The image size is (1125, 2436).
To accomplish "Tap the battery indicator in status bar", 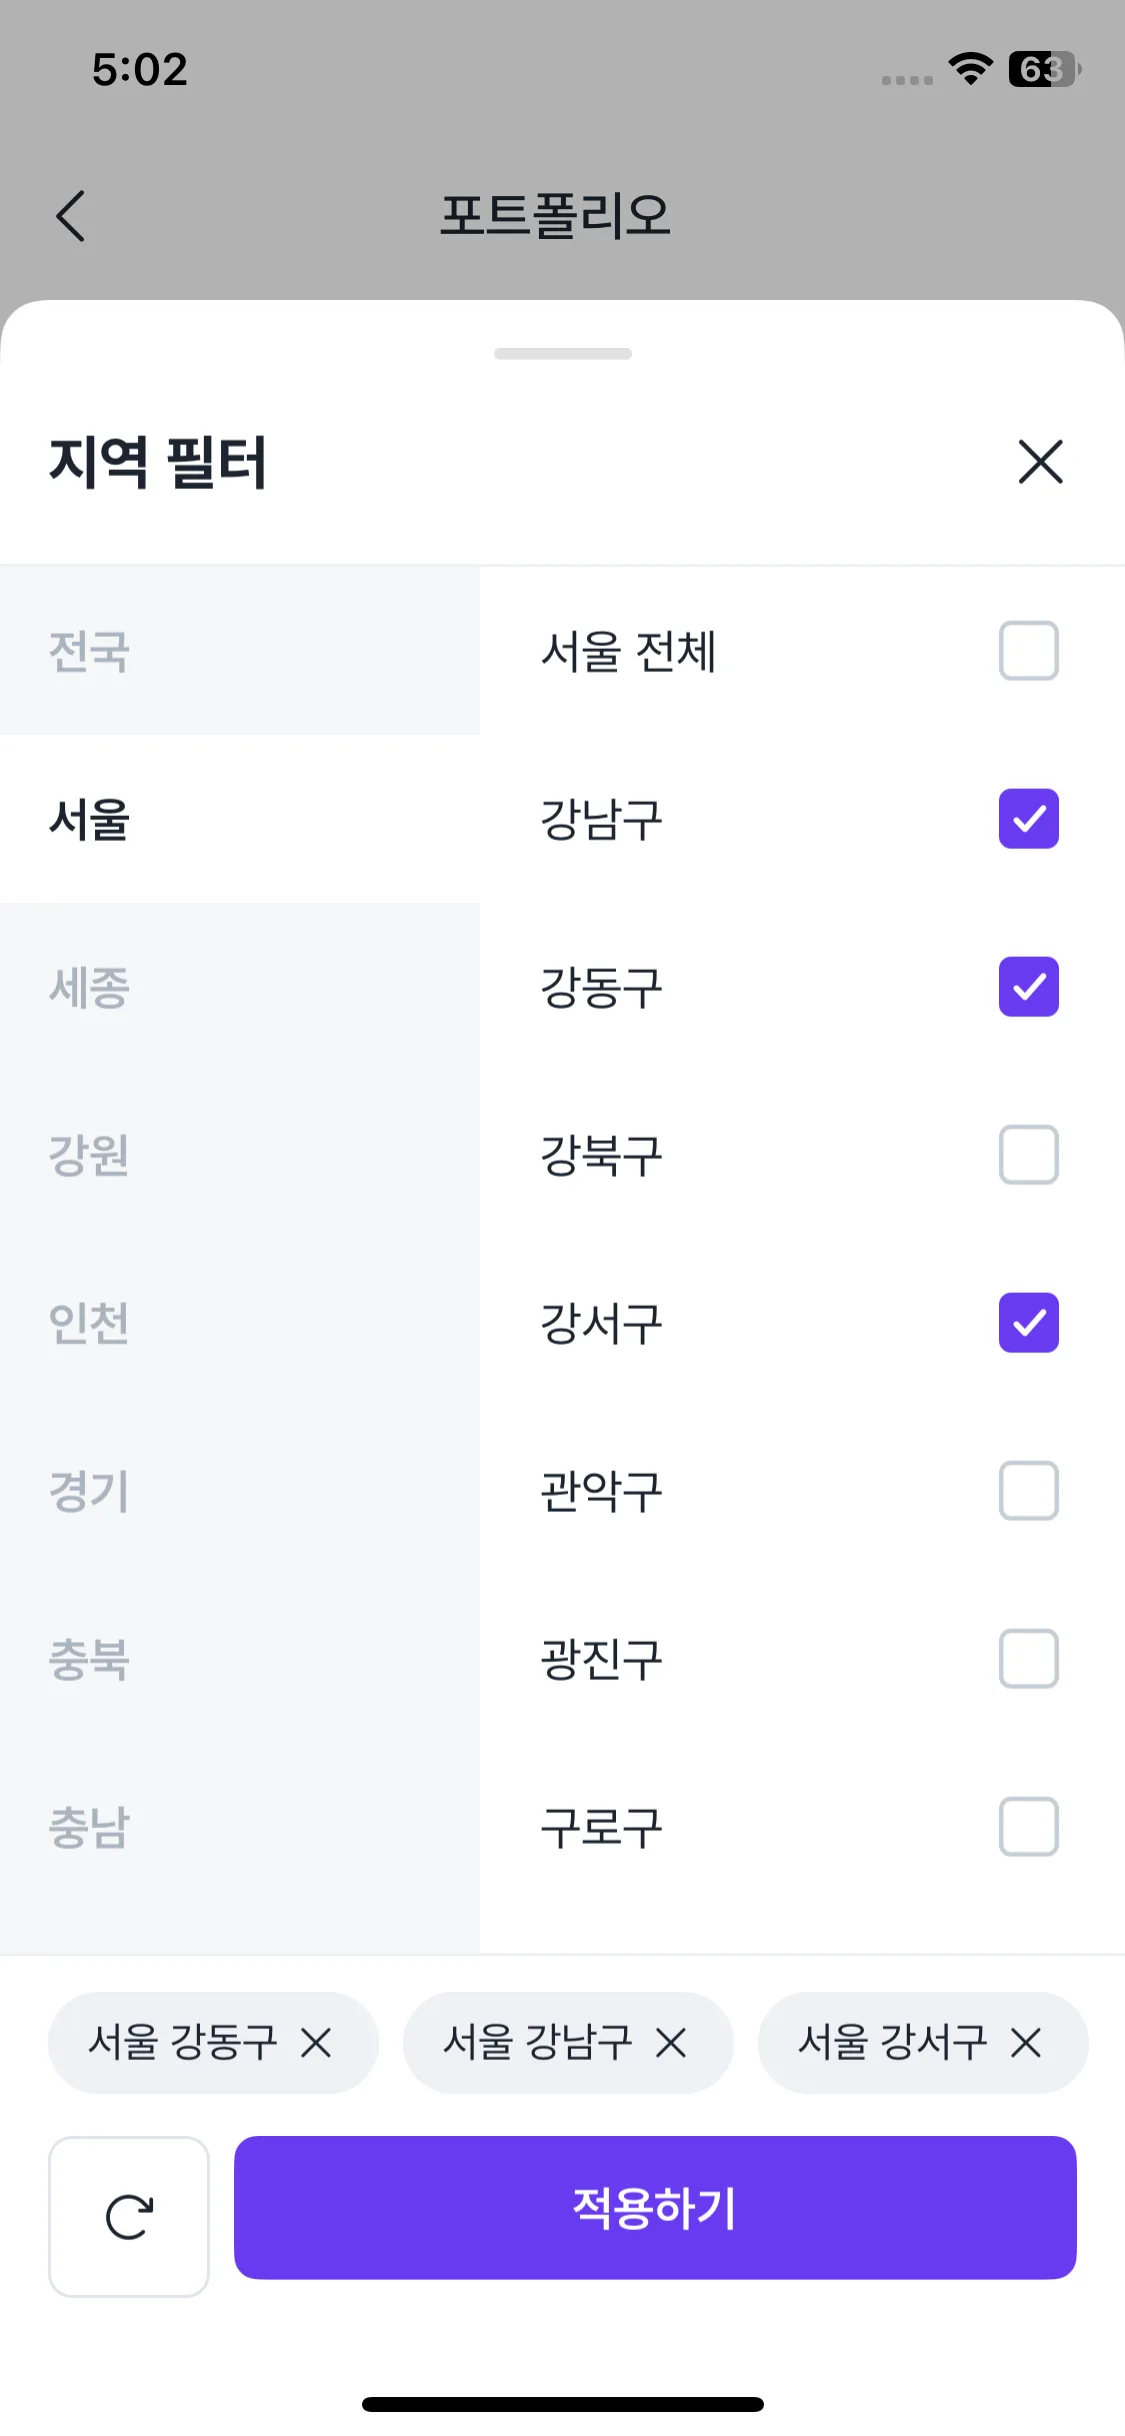I will click(x=1044, y=69).
